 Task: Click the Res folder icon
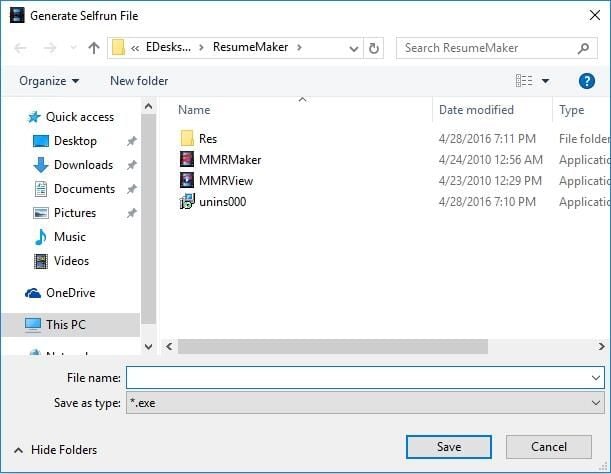tap(187, 138)
